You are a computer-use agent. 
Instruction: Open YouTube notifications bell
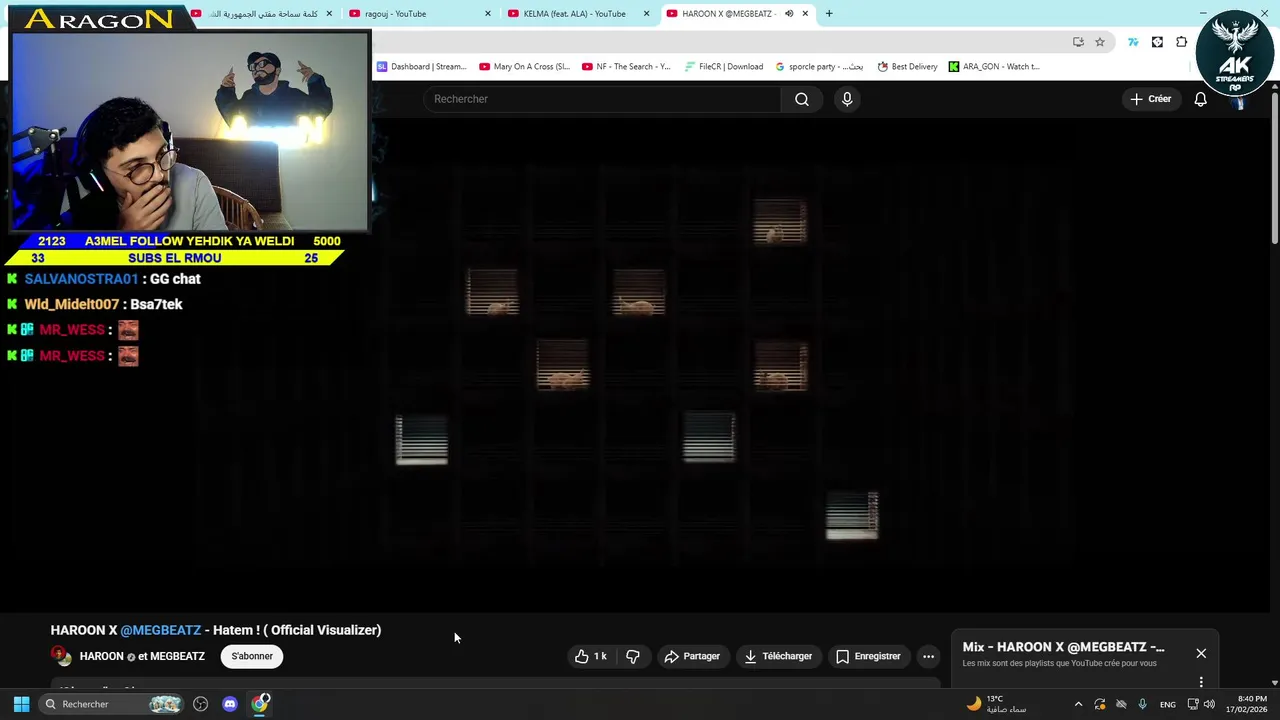(1201, 99)
